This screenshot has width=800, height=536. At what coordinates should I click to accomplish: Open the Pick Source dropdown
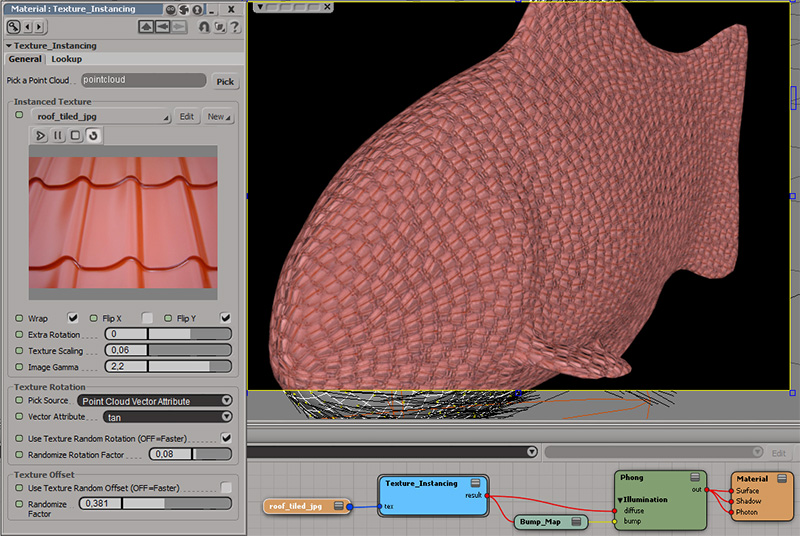(154, 400)
